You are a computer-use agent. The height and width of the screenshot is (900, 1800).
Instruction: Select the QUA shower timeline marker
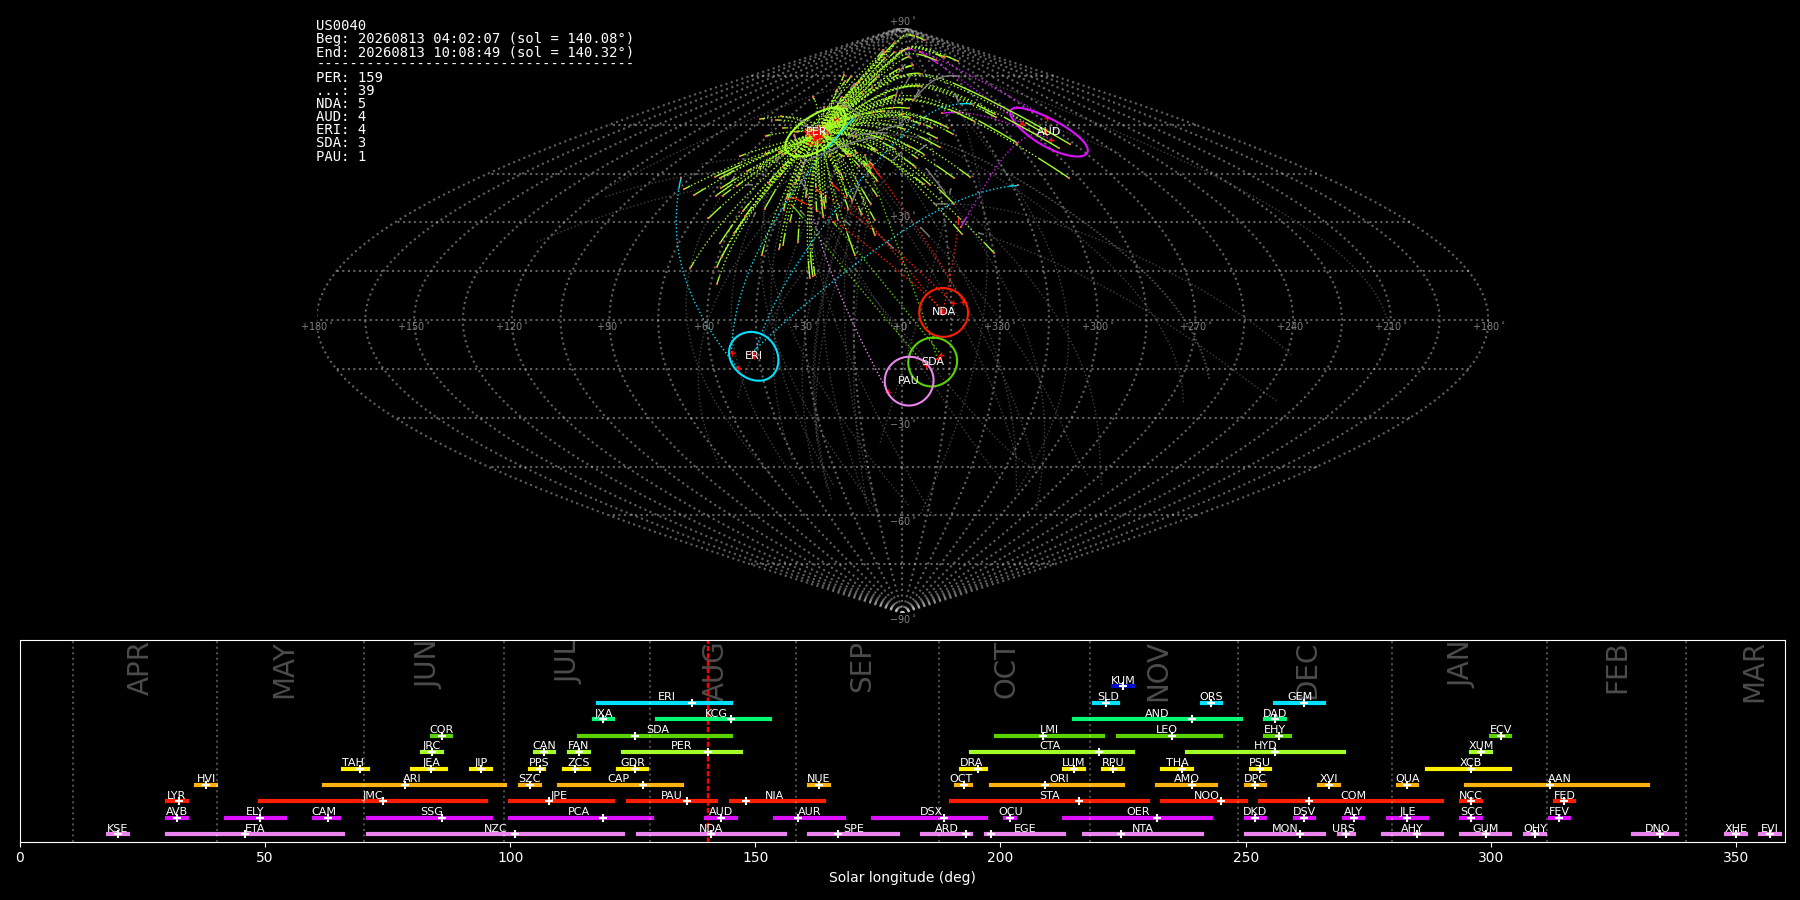(1407, 785)
